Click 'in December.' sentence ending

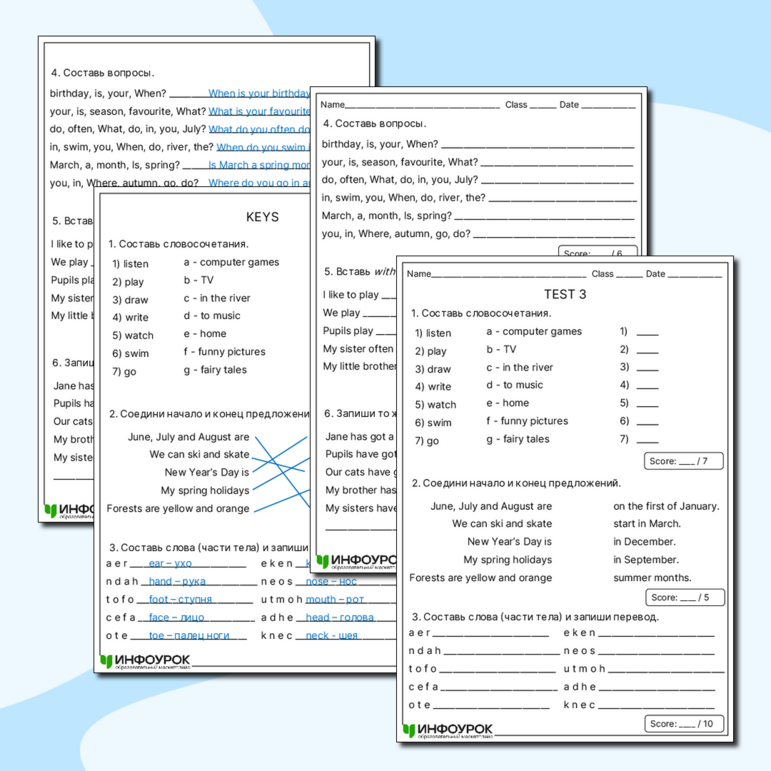point(644,542)
